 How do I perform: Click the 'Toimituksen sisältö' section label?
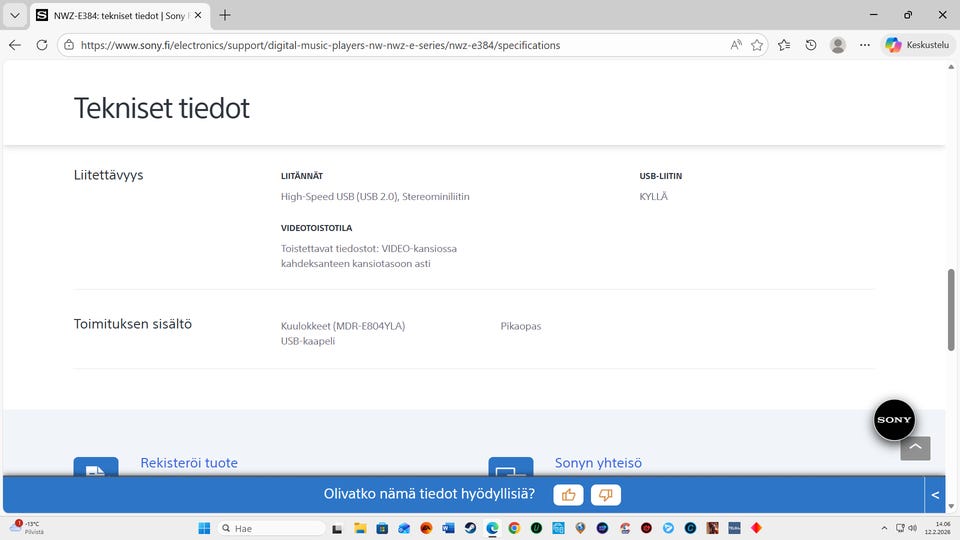click(x=133, y=324)
